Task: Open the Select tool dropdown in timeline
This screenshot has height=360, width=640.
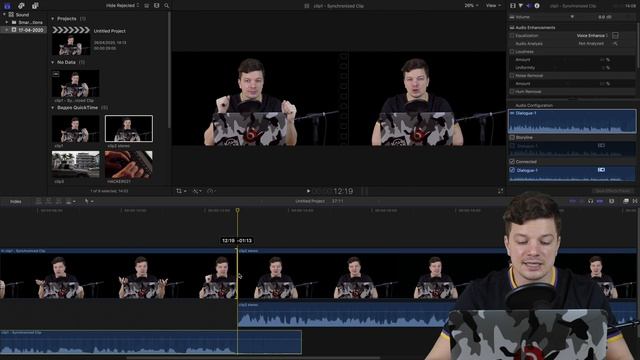Action: pyautogui.click(x=89, y=202)
